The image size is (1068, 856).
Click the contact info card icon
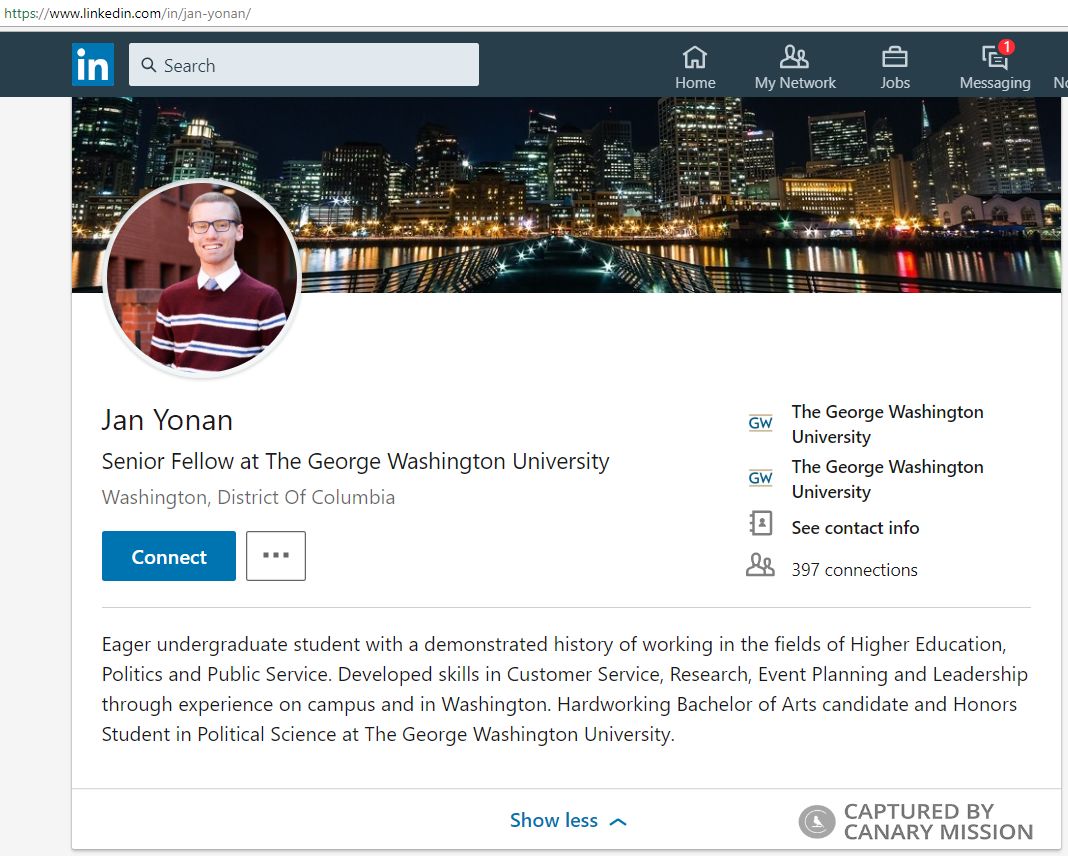tap(761, 524)
